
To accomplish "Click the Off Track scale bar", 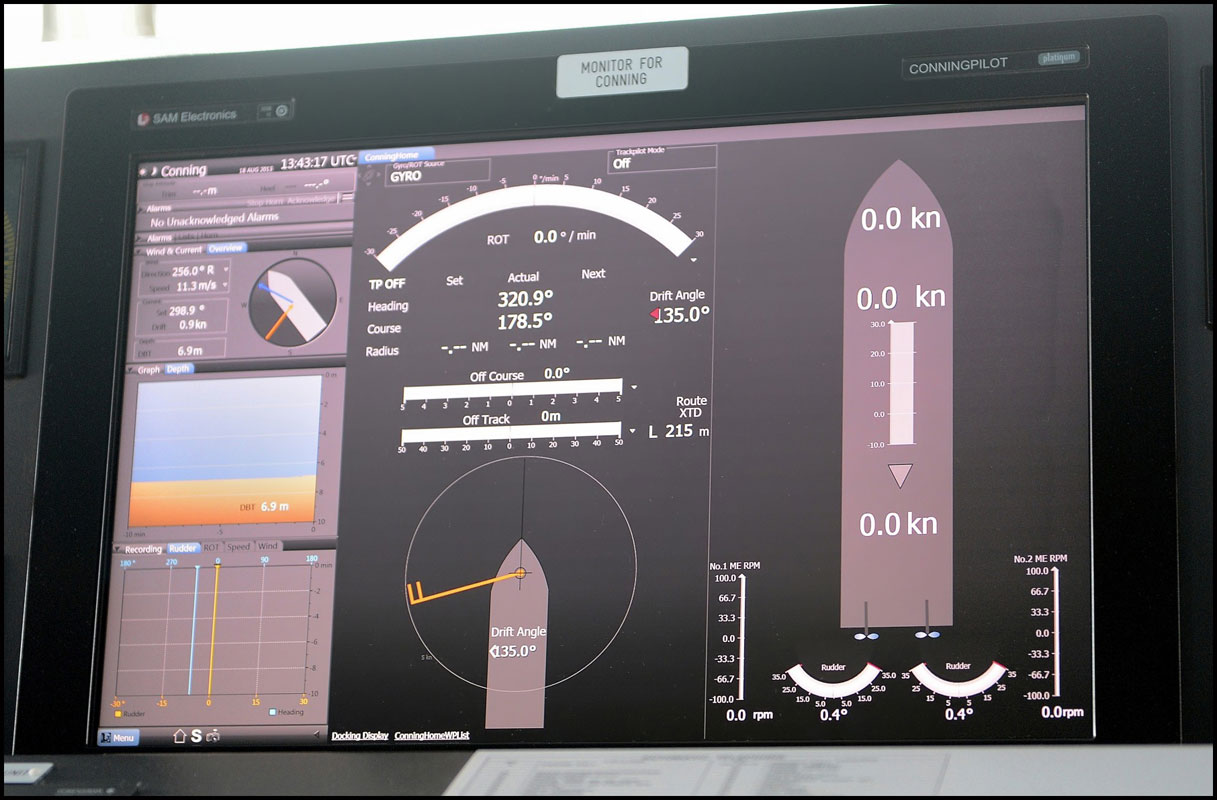I will (511, 434).
